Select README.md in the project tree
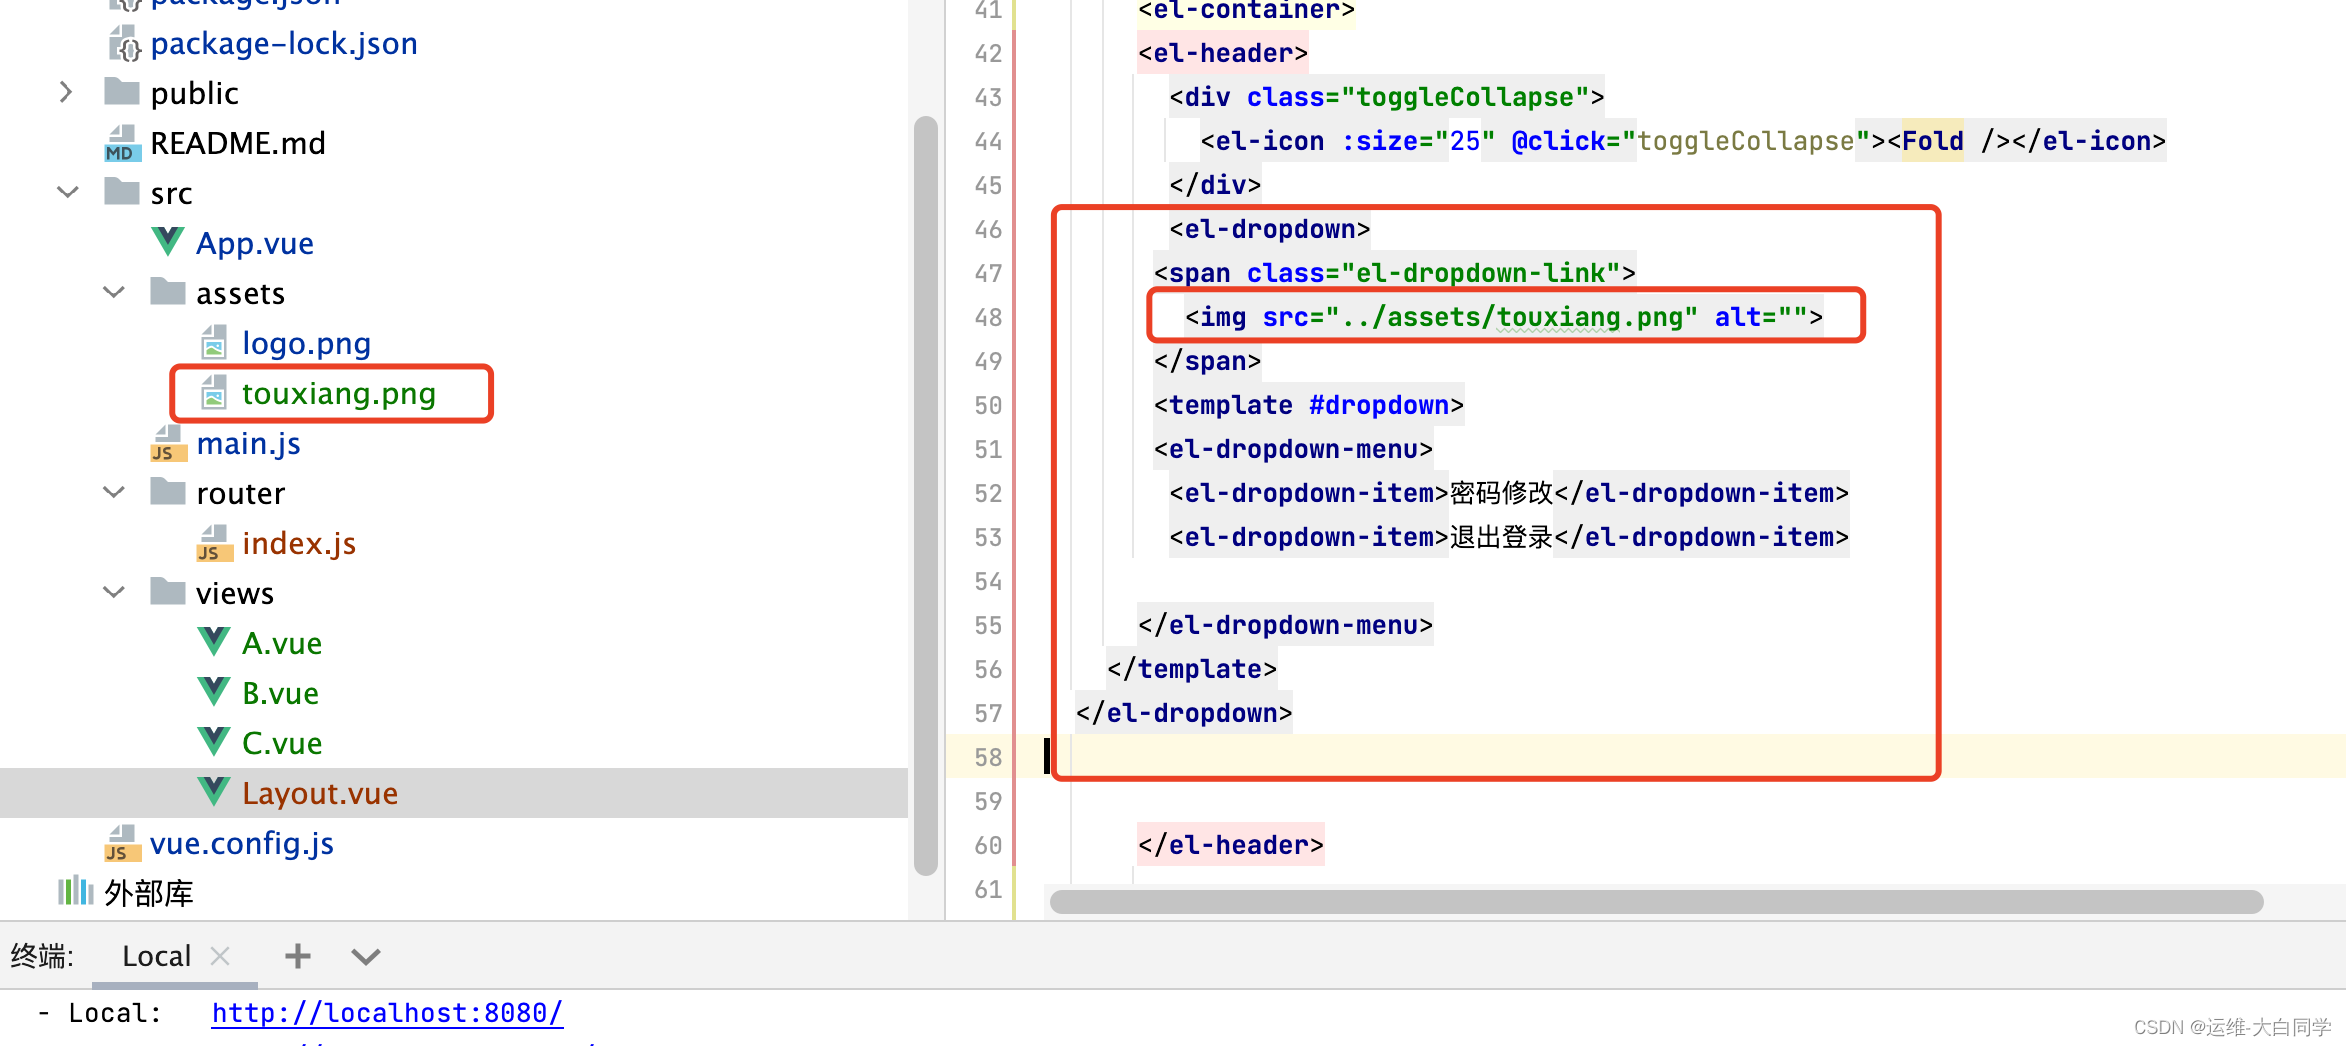 pyautogui.click(x=238, y=143)
